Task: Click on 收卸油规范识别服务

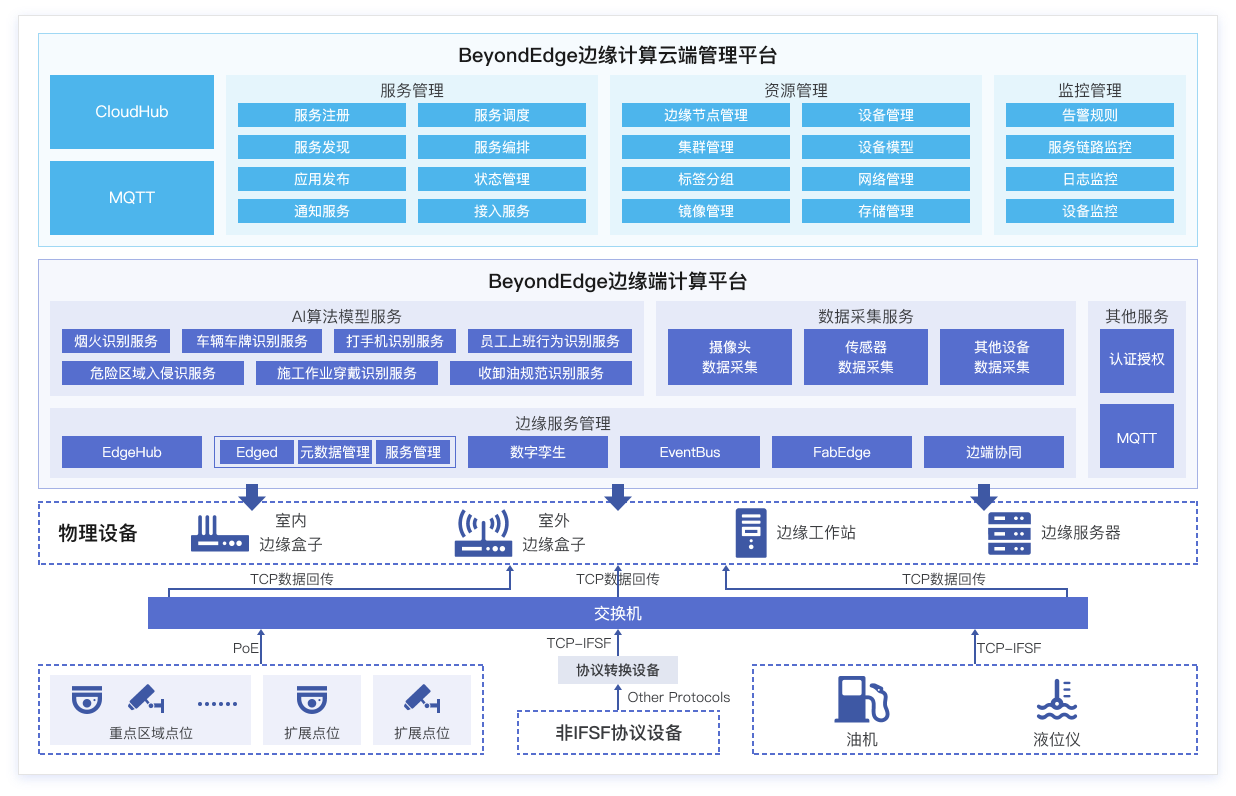Action: tap(541, 373)
